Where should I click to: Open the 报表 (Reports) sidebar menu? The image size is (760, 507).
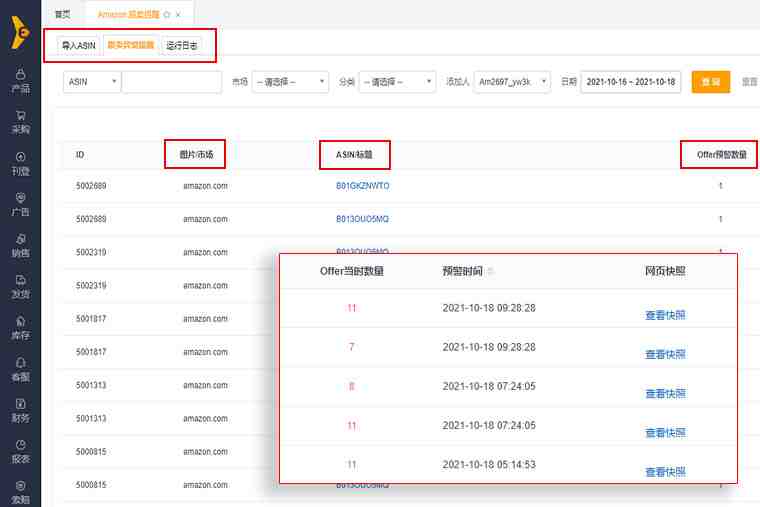[x=20, y=452]
